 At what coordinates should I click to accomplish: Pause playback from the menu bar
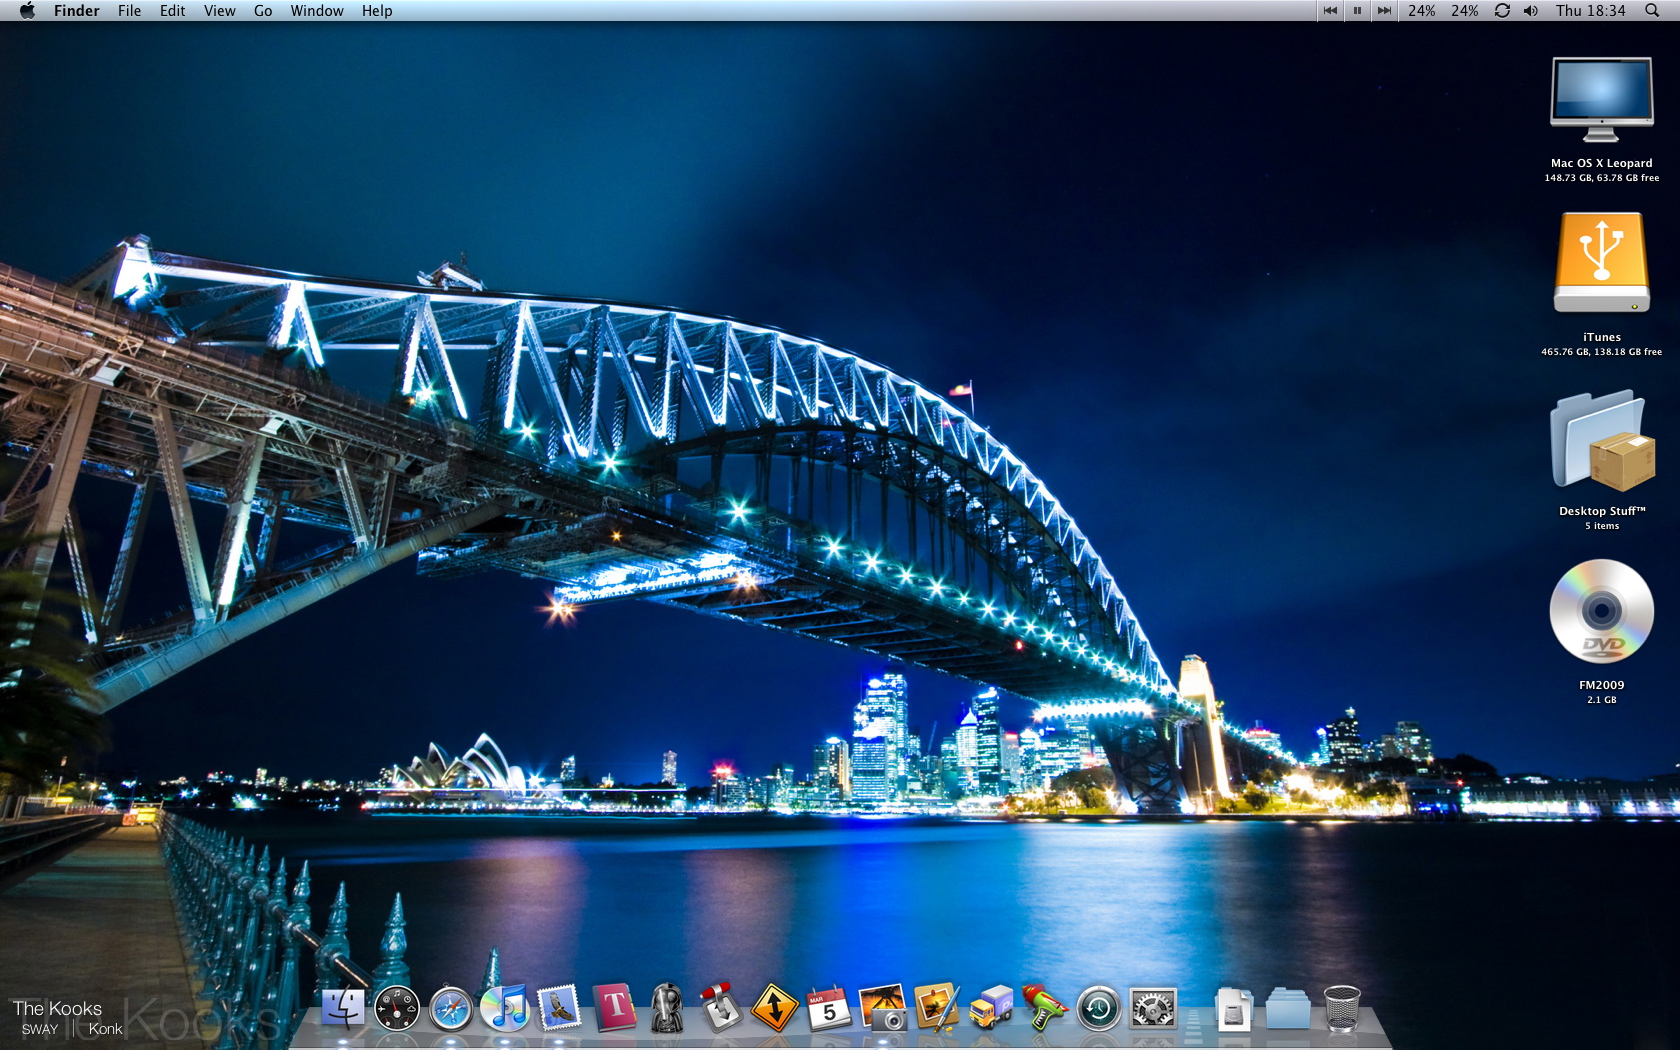pos(1357,11)
